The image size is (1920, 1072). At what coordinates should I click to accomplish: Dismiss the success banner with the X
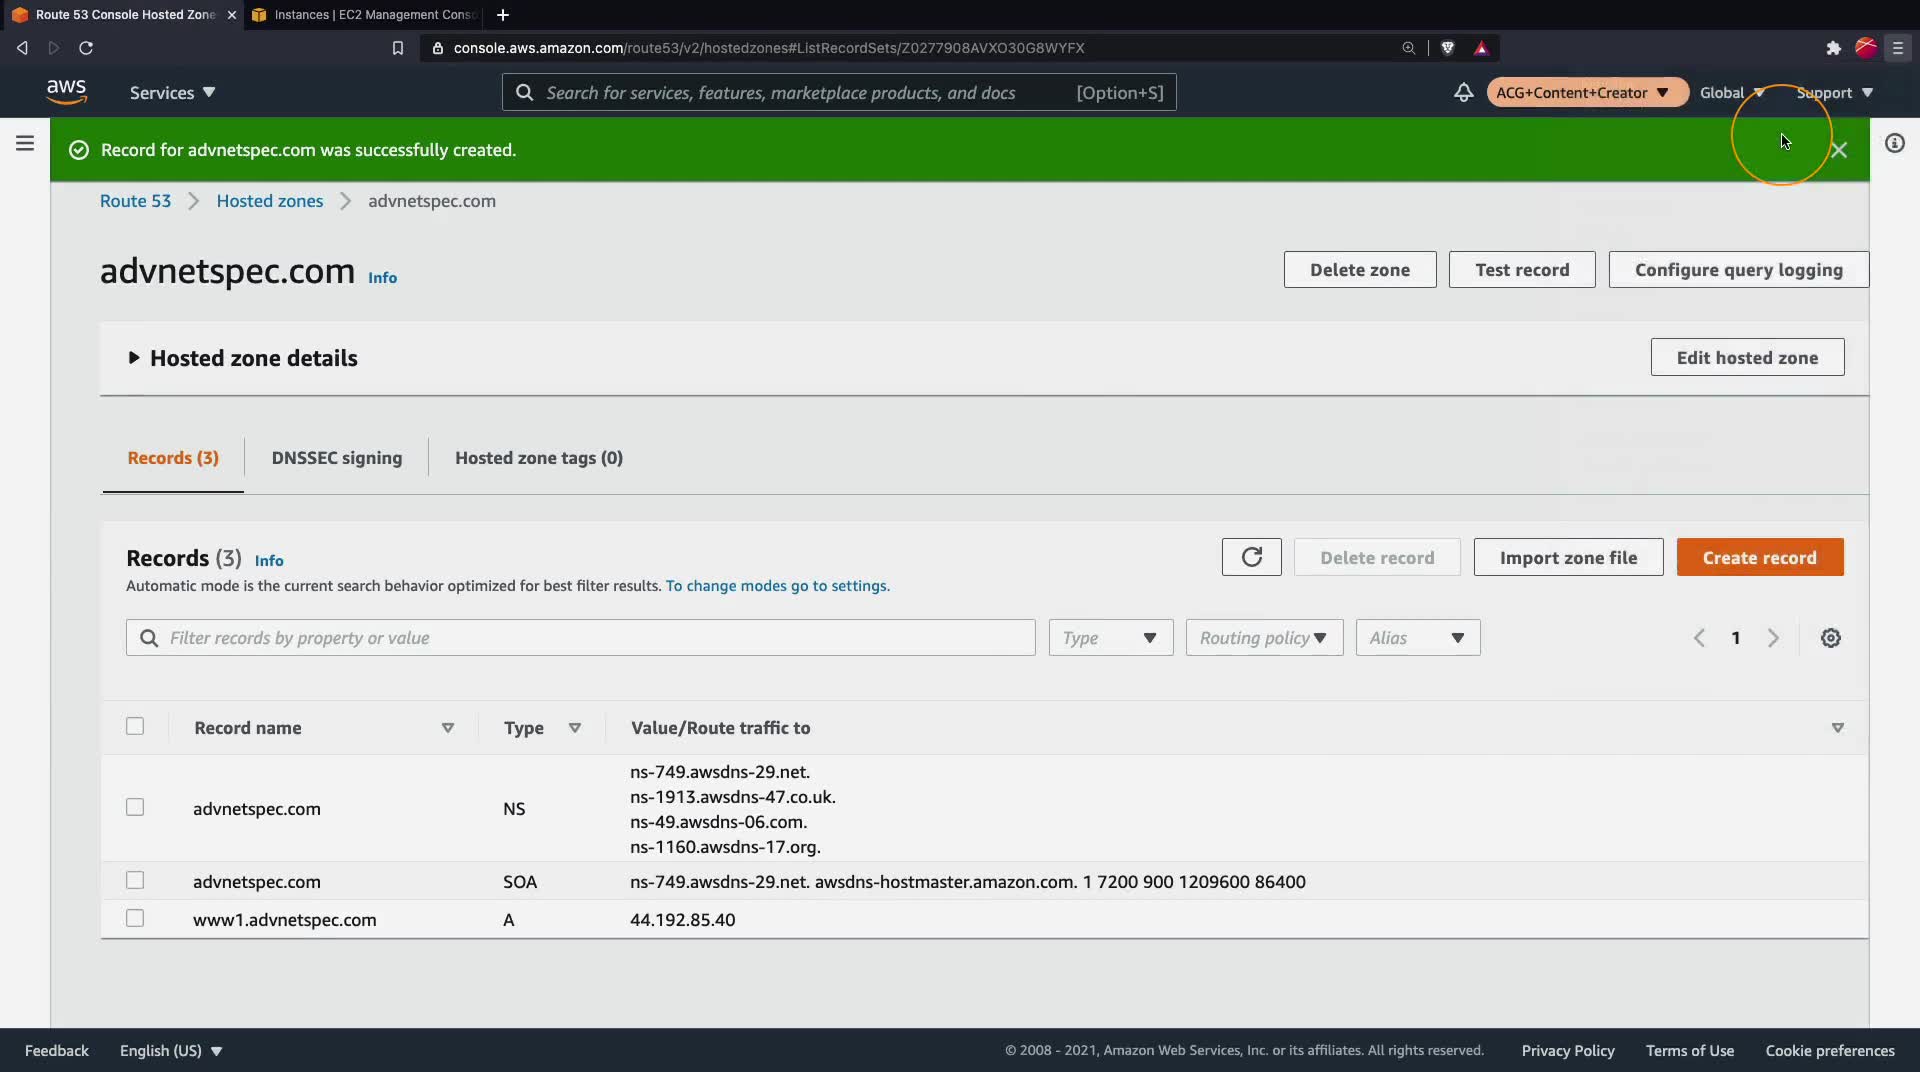(x=1839, y=150)
